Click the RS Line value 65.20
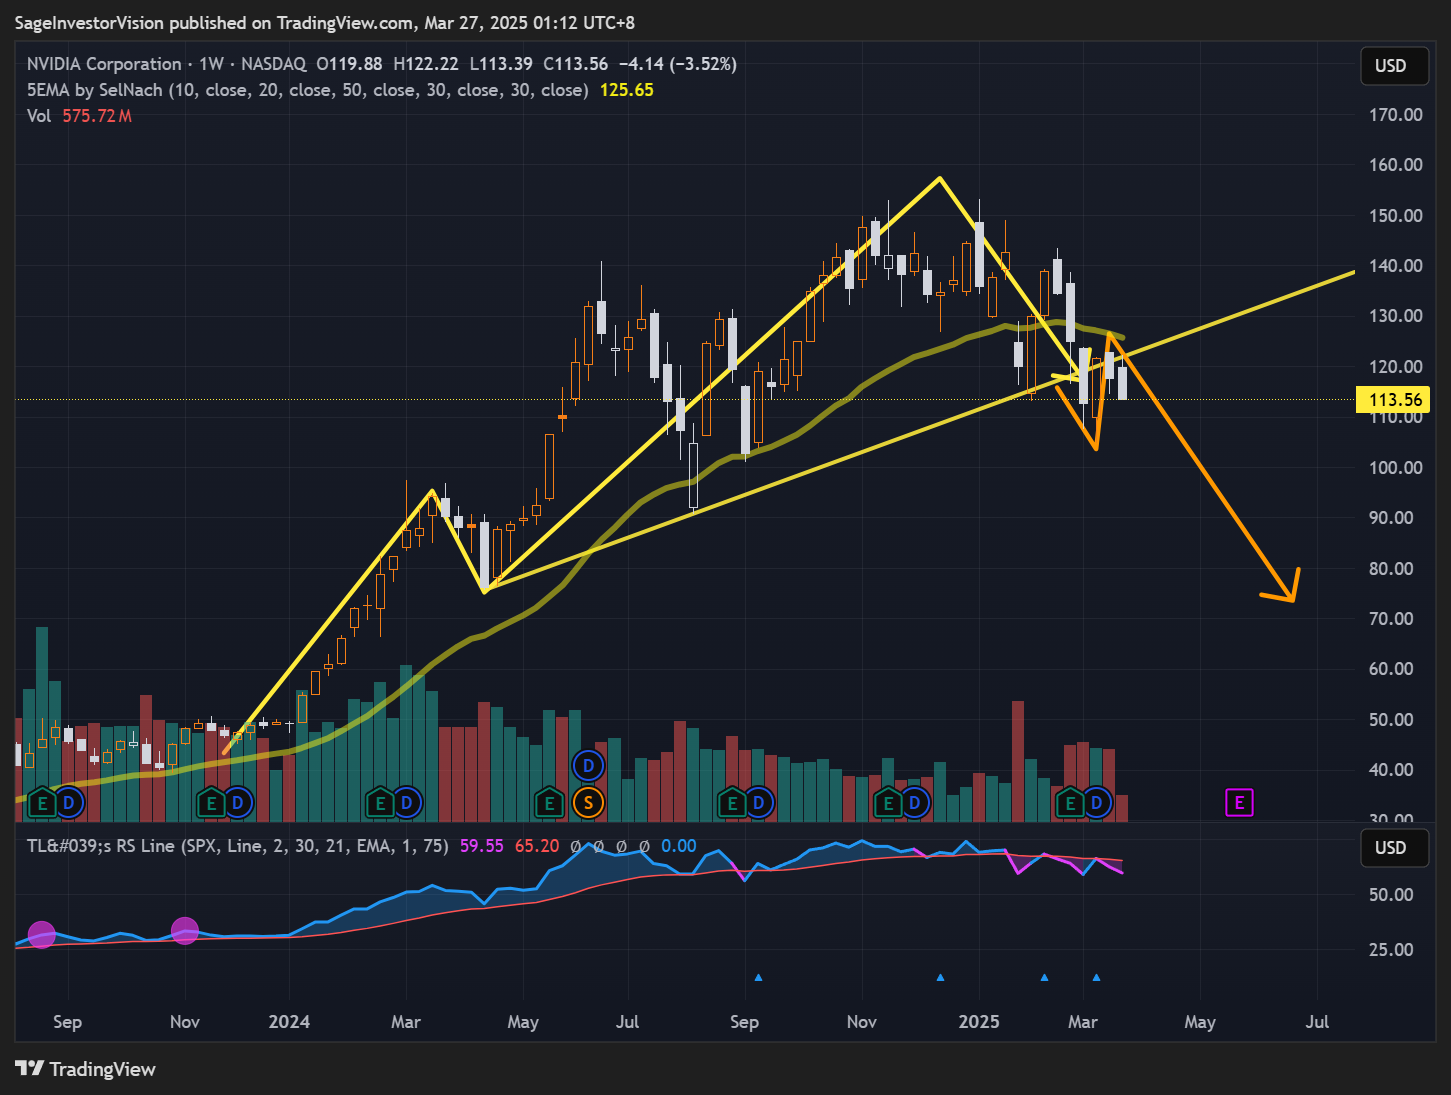The height and width of the screenshot is (1095, 1451). click(x=537, y=846)
